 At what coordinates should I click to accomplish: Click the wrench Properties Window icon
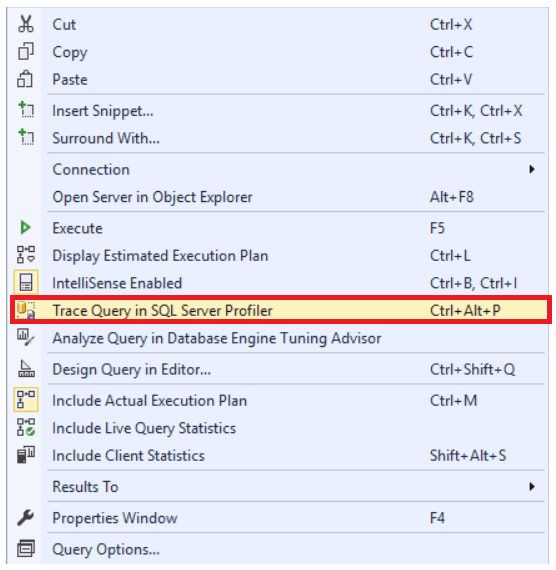[26, 517]
